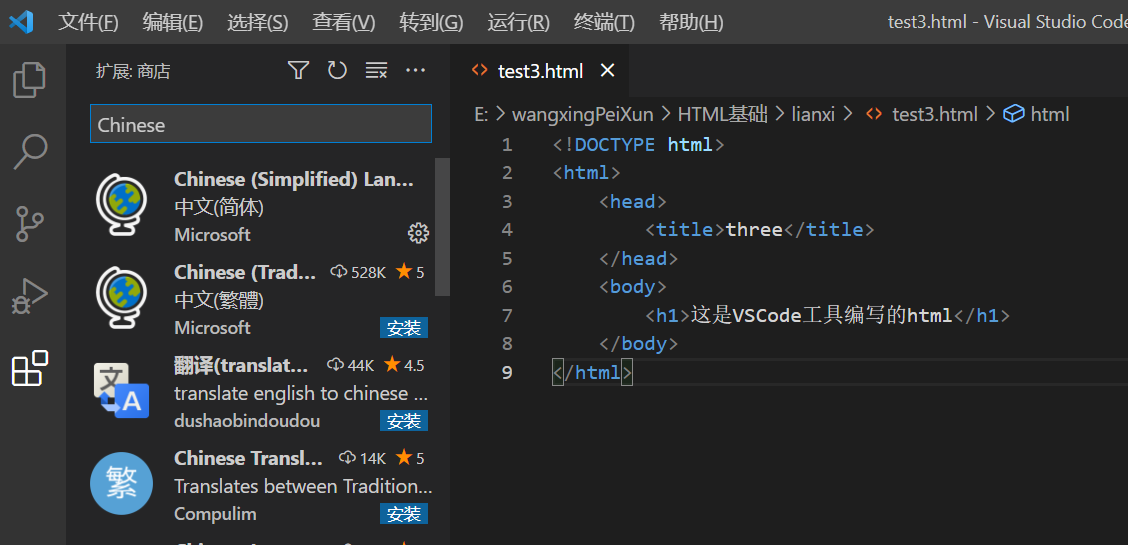
Task: Click the translate extension icon
Action: tap(122, 390)
